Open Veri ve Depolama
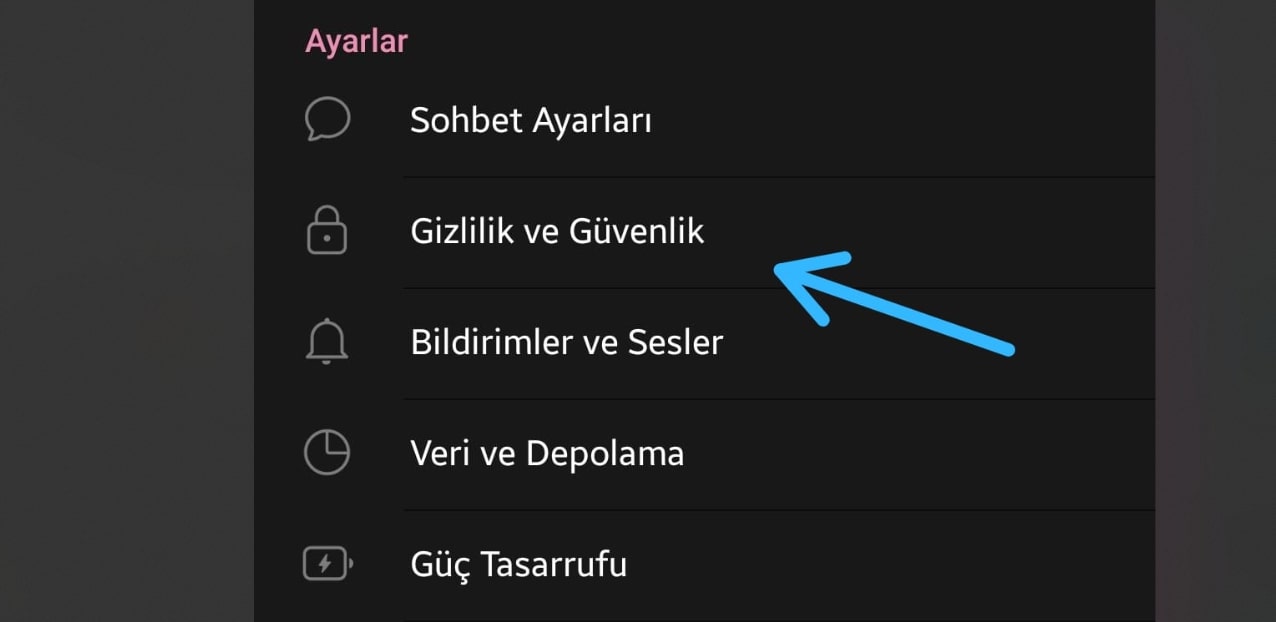Screen dimensions: 1276x622 (547, 452)
